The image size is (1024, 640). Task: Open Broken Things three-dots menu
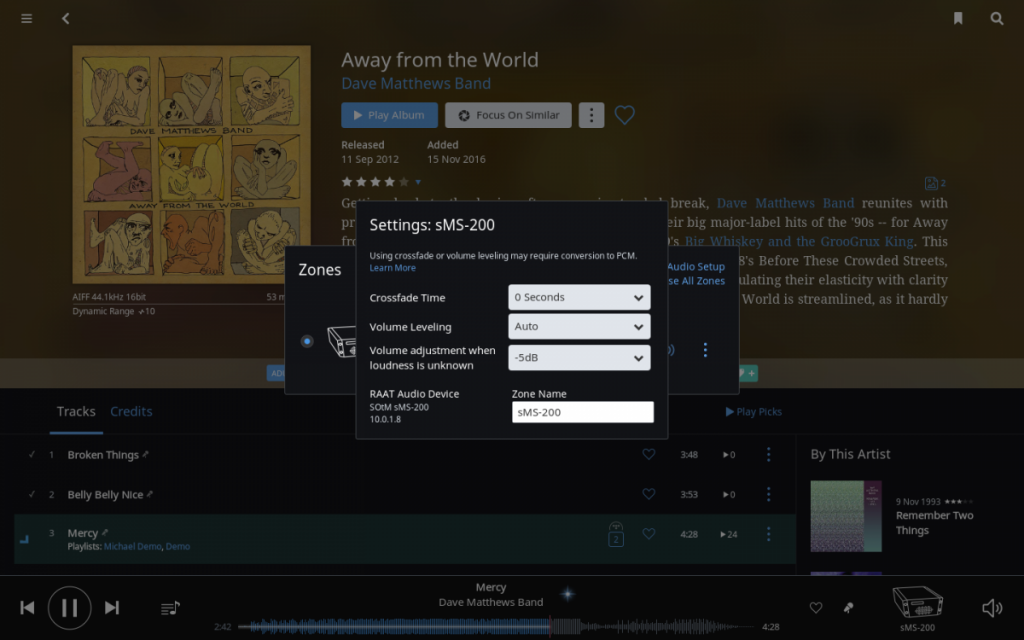click(x=769, y=454)
